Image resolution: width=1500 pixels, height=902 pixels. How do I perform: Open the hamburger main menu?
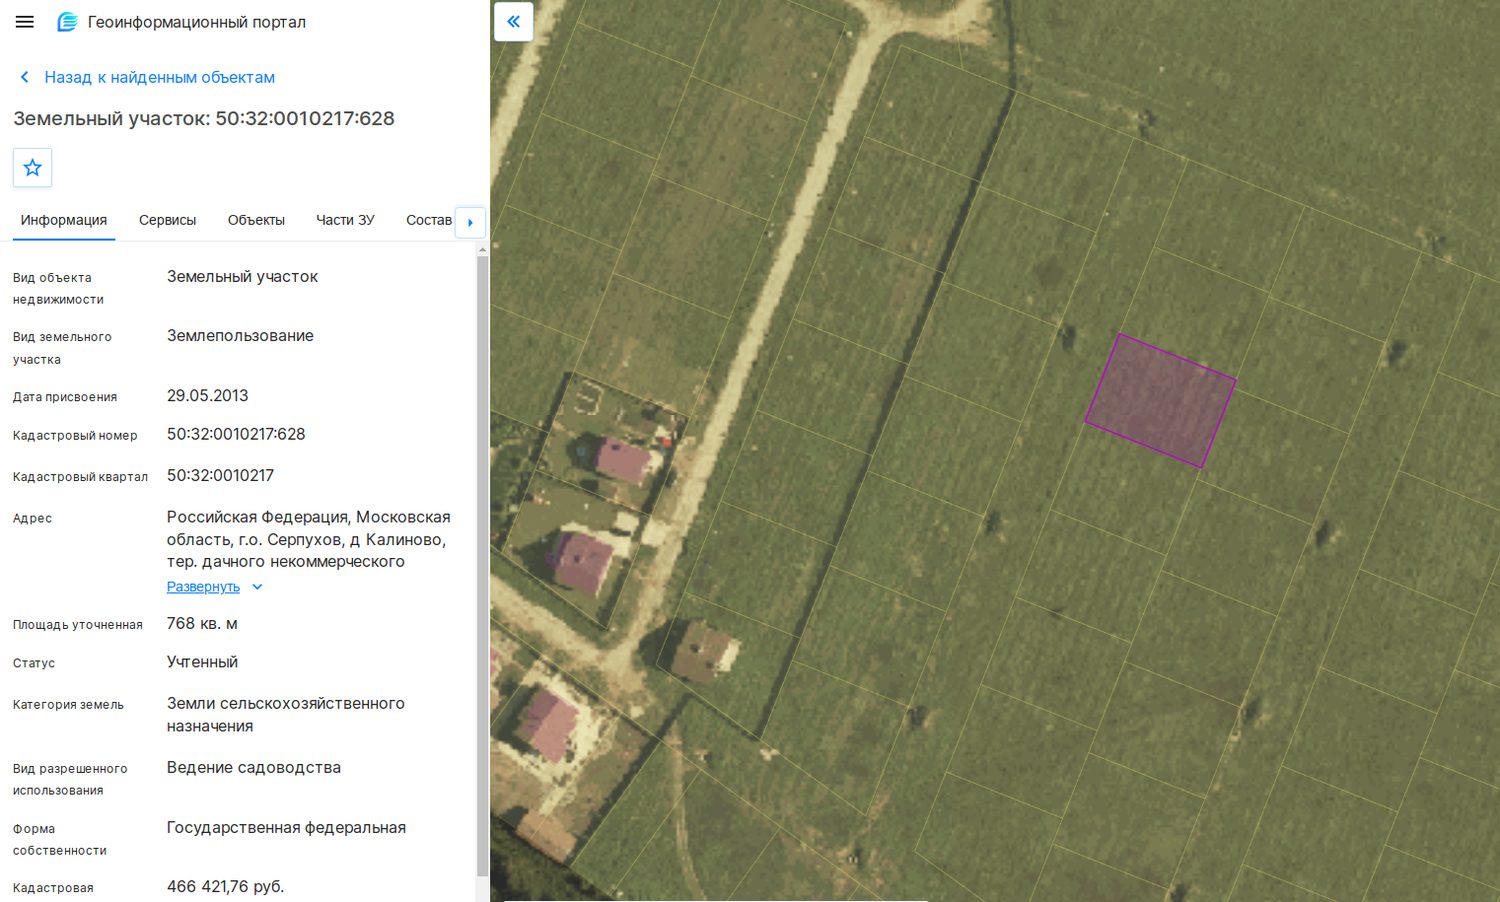[x=25, y=22]
